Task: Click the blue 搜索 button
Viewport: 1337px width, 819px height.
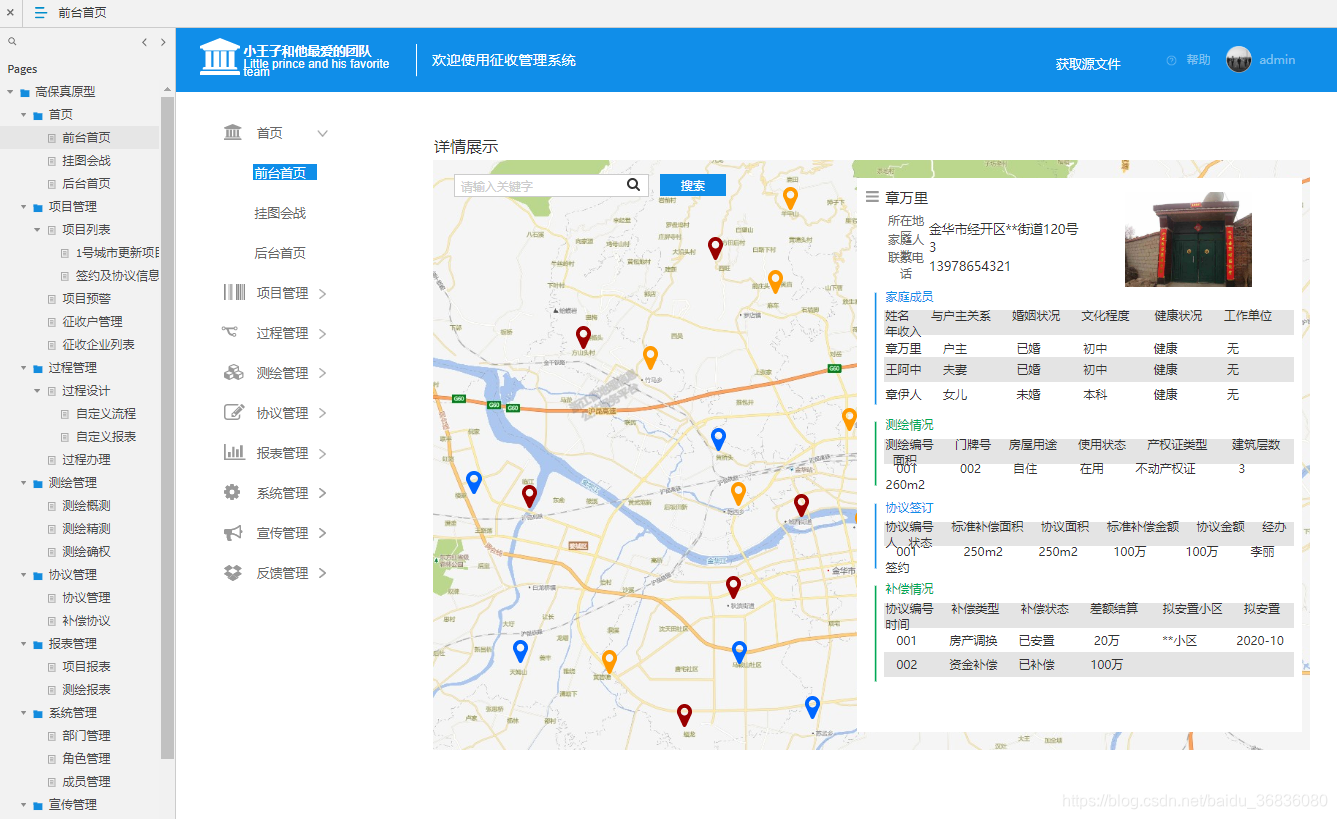Action: click(693, 185)
